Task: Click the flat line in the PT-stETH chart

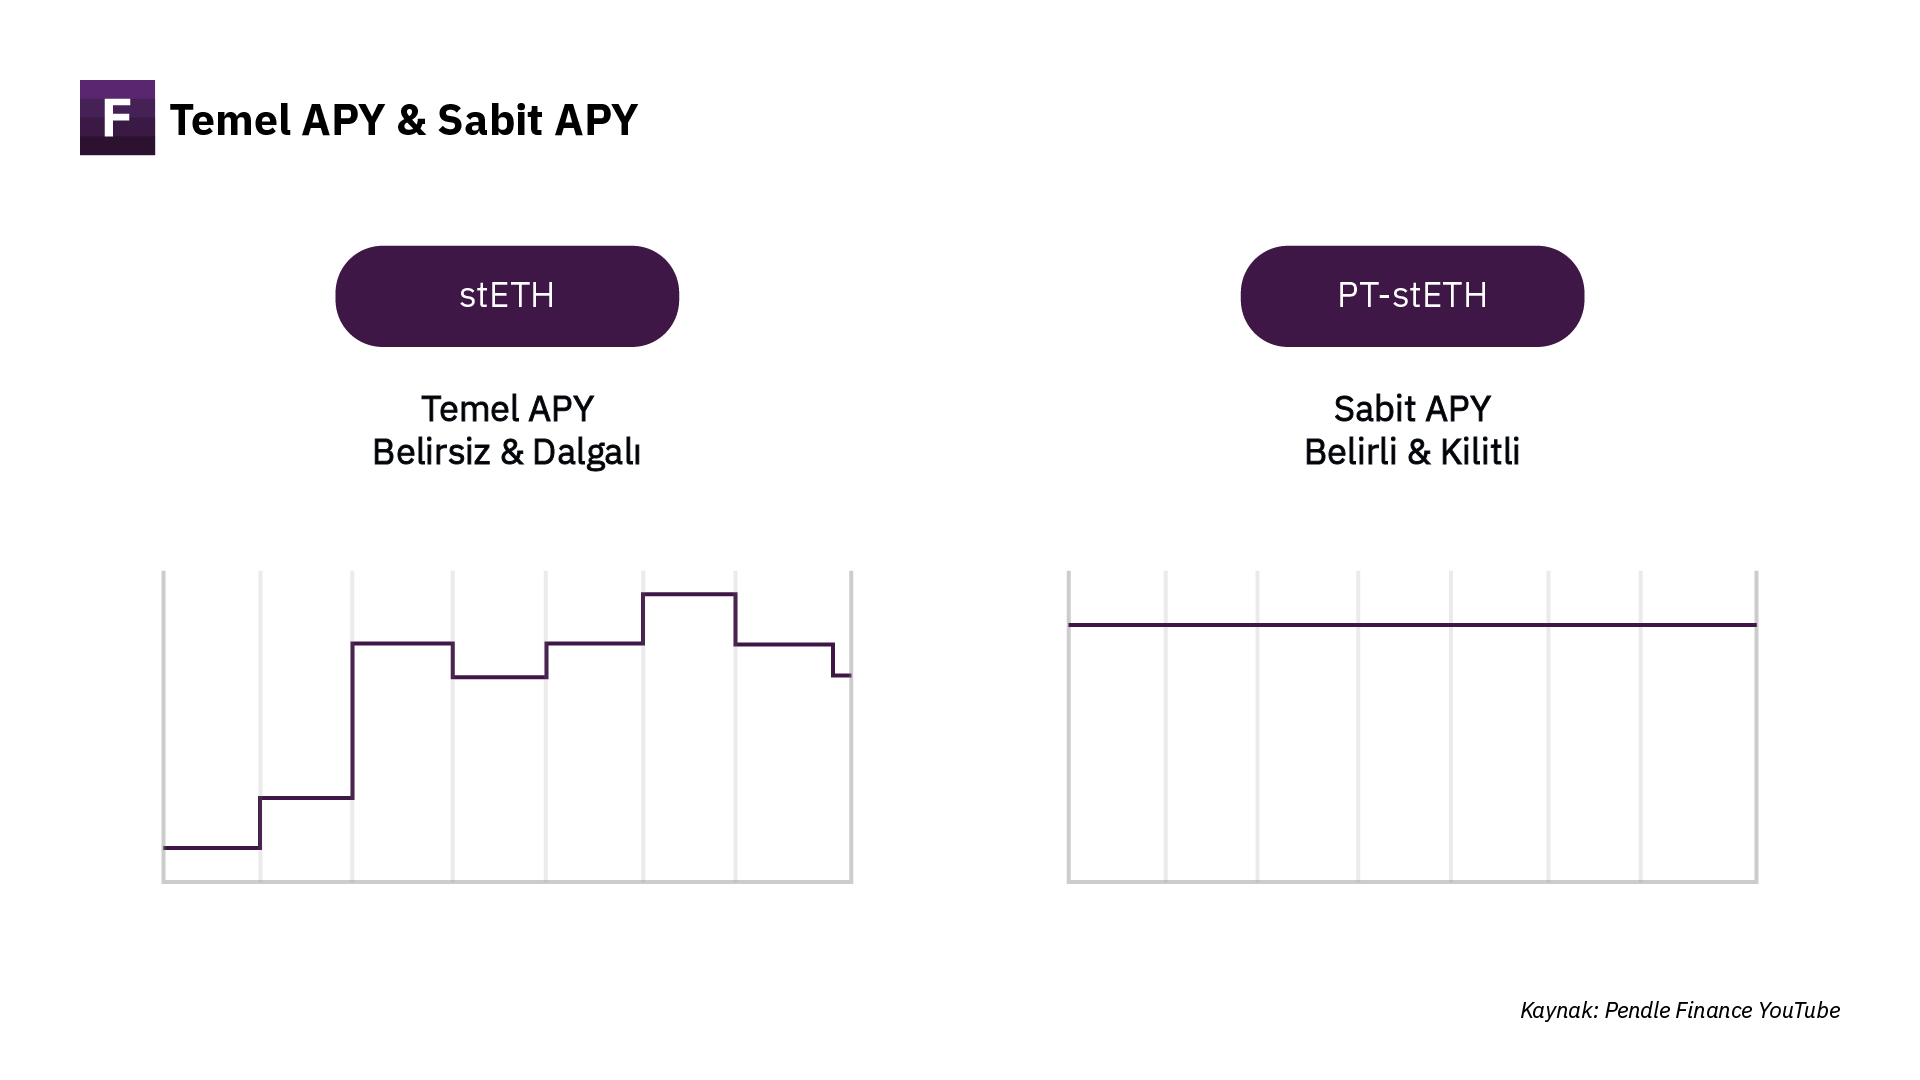Action: (1412, 625)
